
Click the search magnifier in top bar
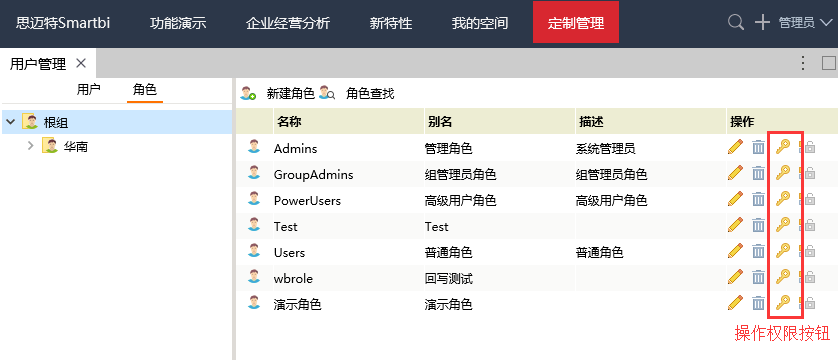[x=736, y=22]
